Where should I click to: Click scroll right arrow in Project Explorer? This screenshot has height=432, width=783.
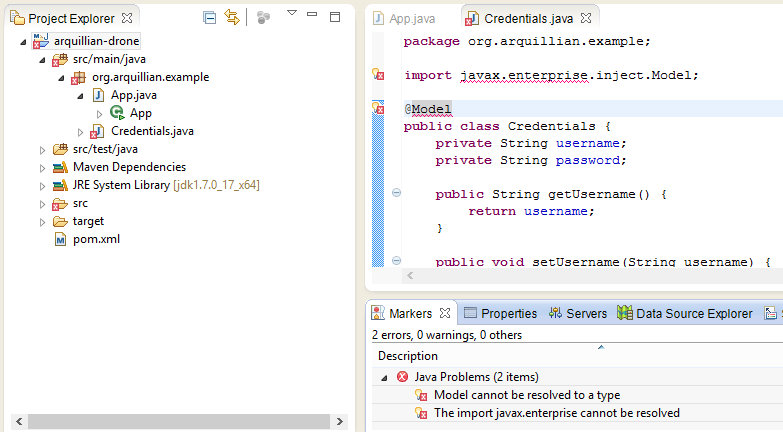point(340,422)
